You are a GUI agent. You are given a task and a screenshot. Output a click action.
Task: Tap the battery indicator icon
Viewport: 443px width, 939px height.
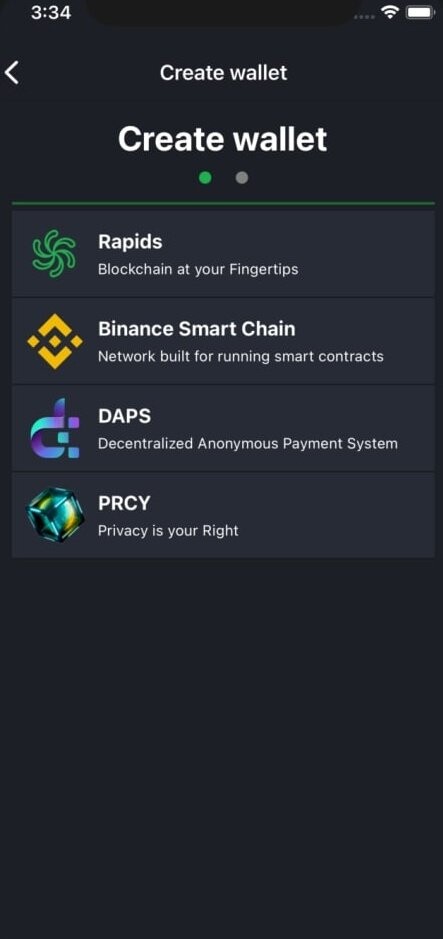420,12
